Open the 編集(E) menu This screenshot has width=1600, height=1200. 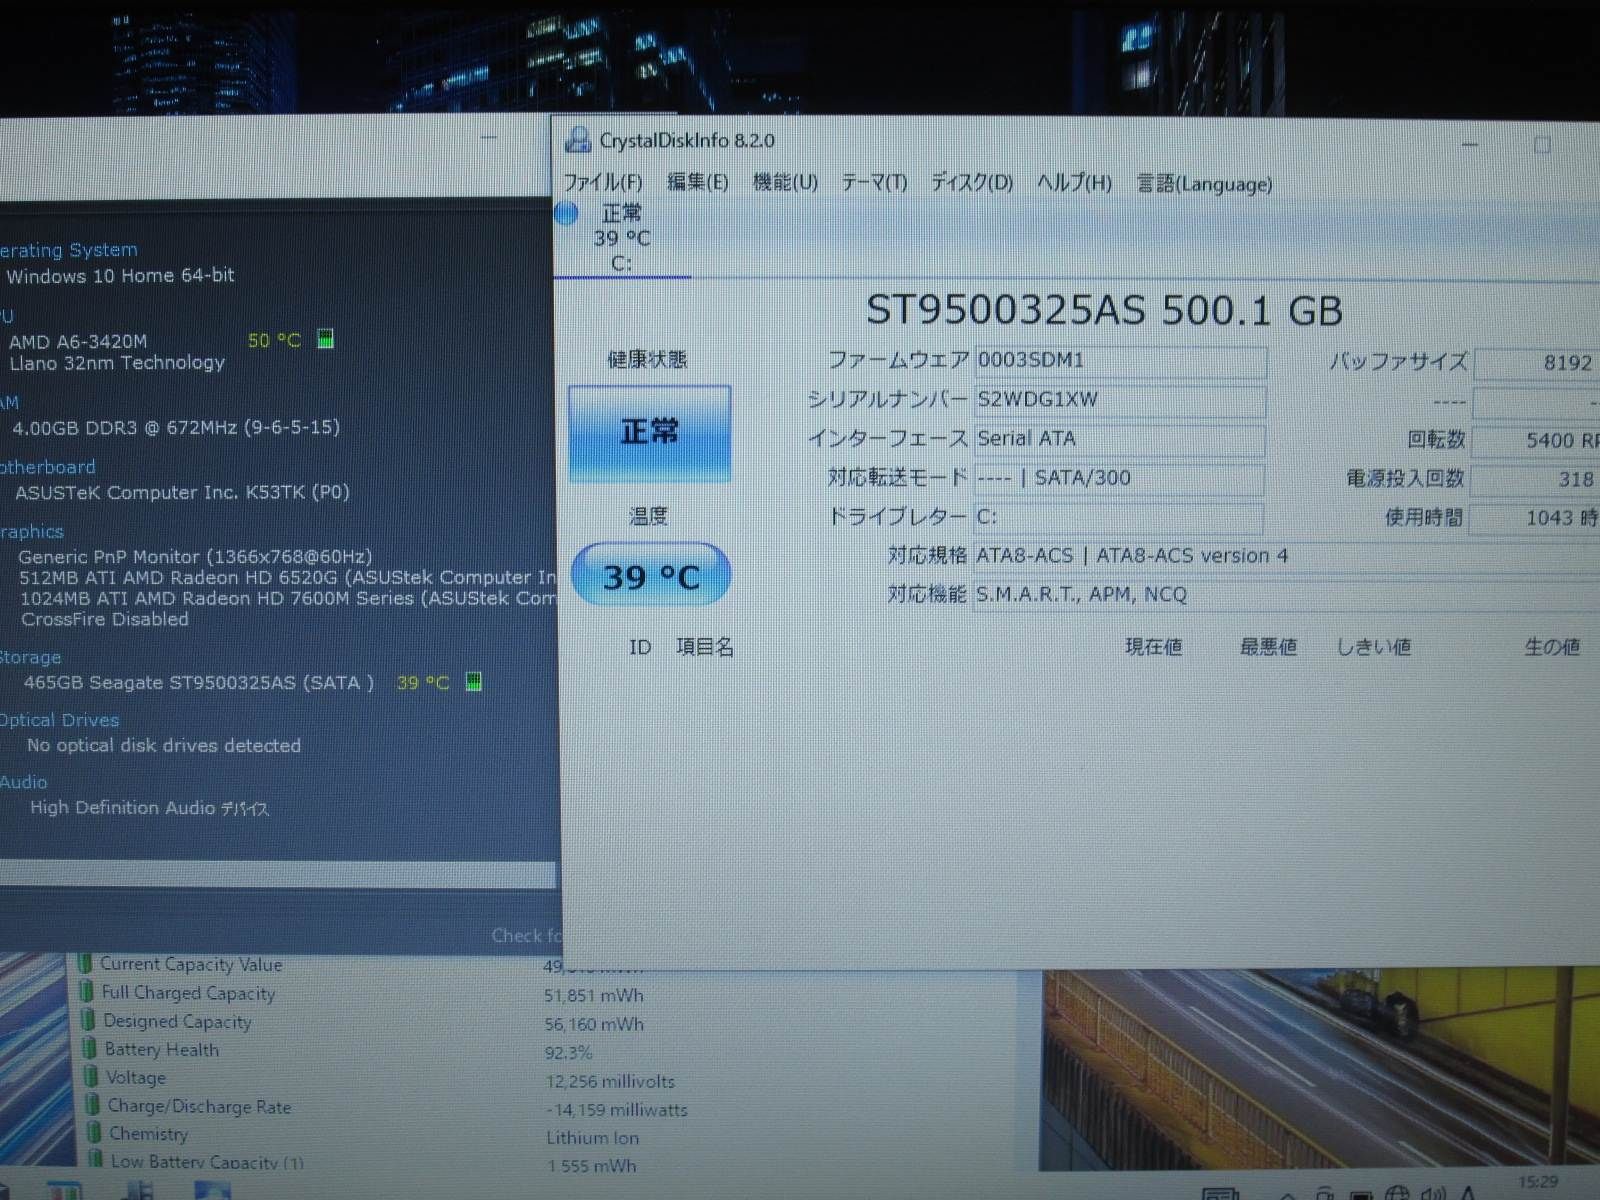(697, 182)
